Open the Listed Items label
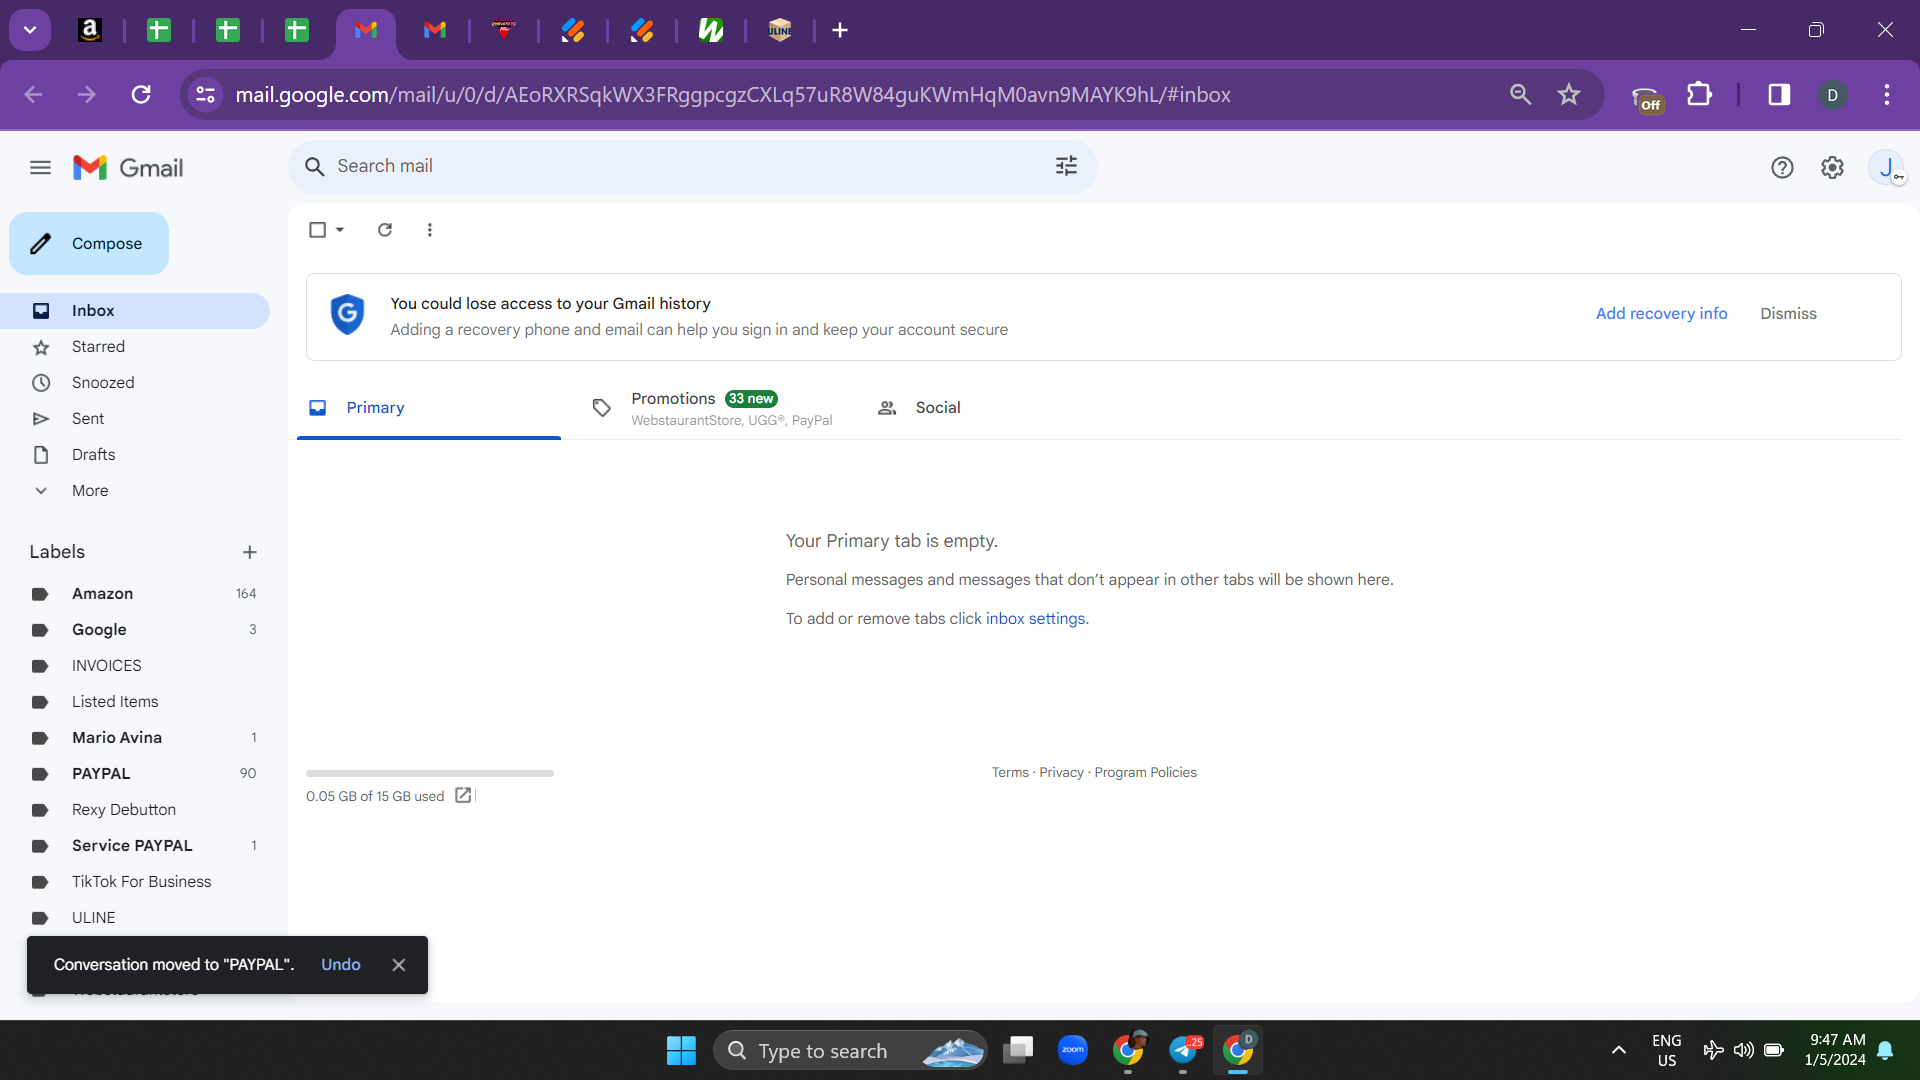The image size is (1920, 1080). [x=115, y=701]
